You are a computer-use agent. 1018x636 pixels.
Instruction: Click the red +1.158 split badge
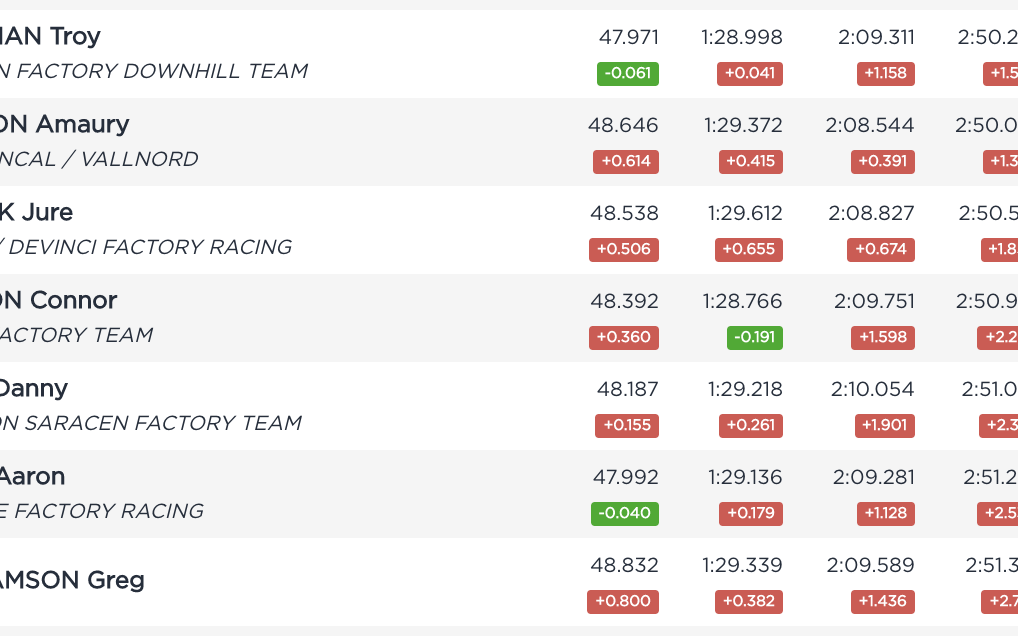(886, 73)
